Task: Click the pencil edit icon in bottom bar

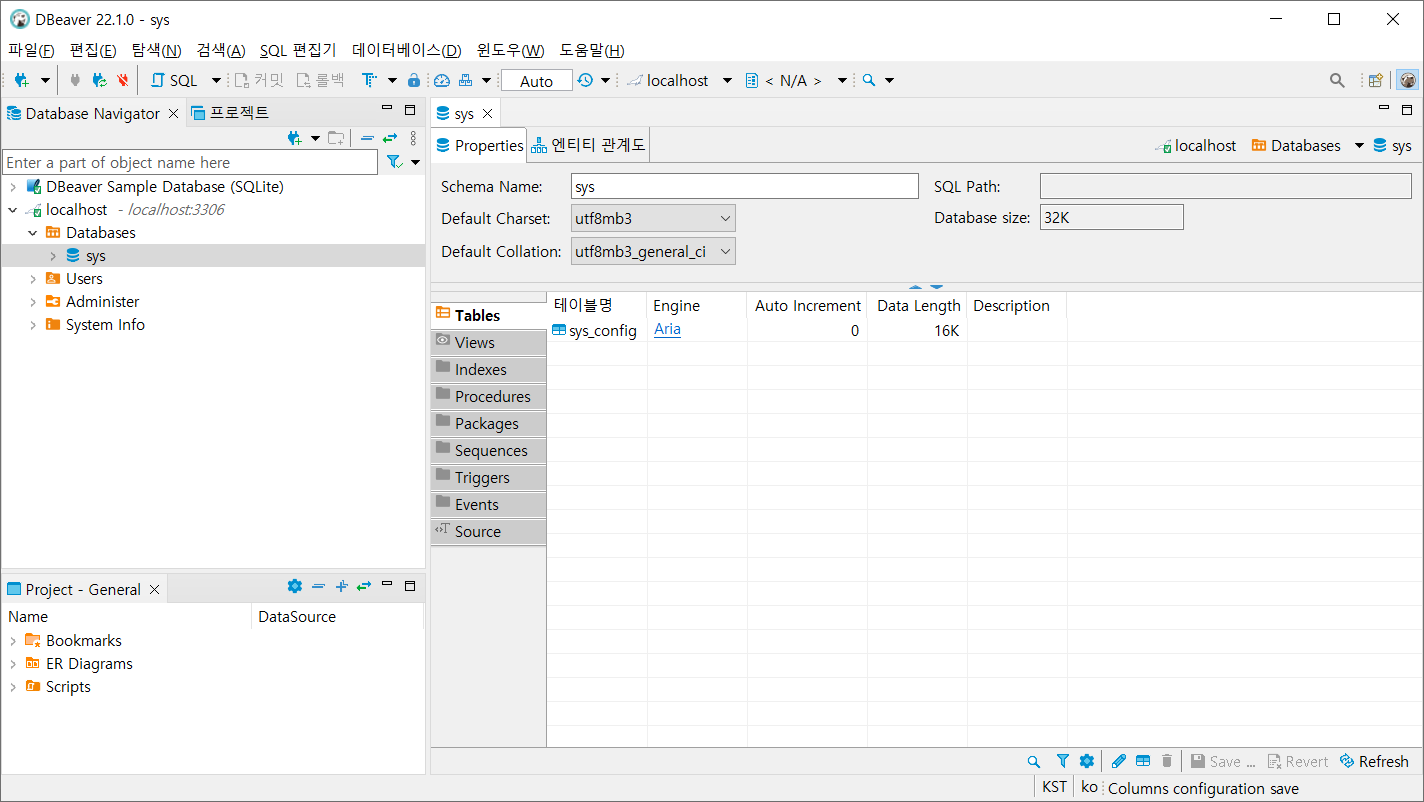Action: [1119, 761]
